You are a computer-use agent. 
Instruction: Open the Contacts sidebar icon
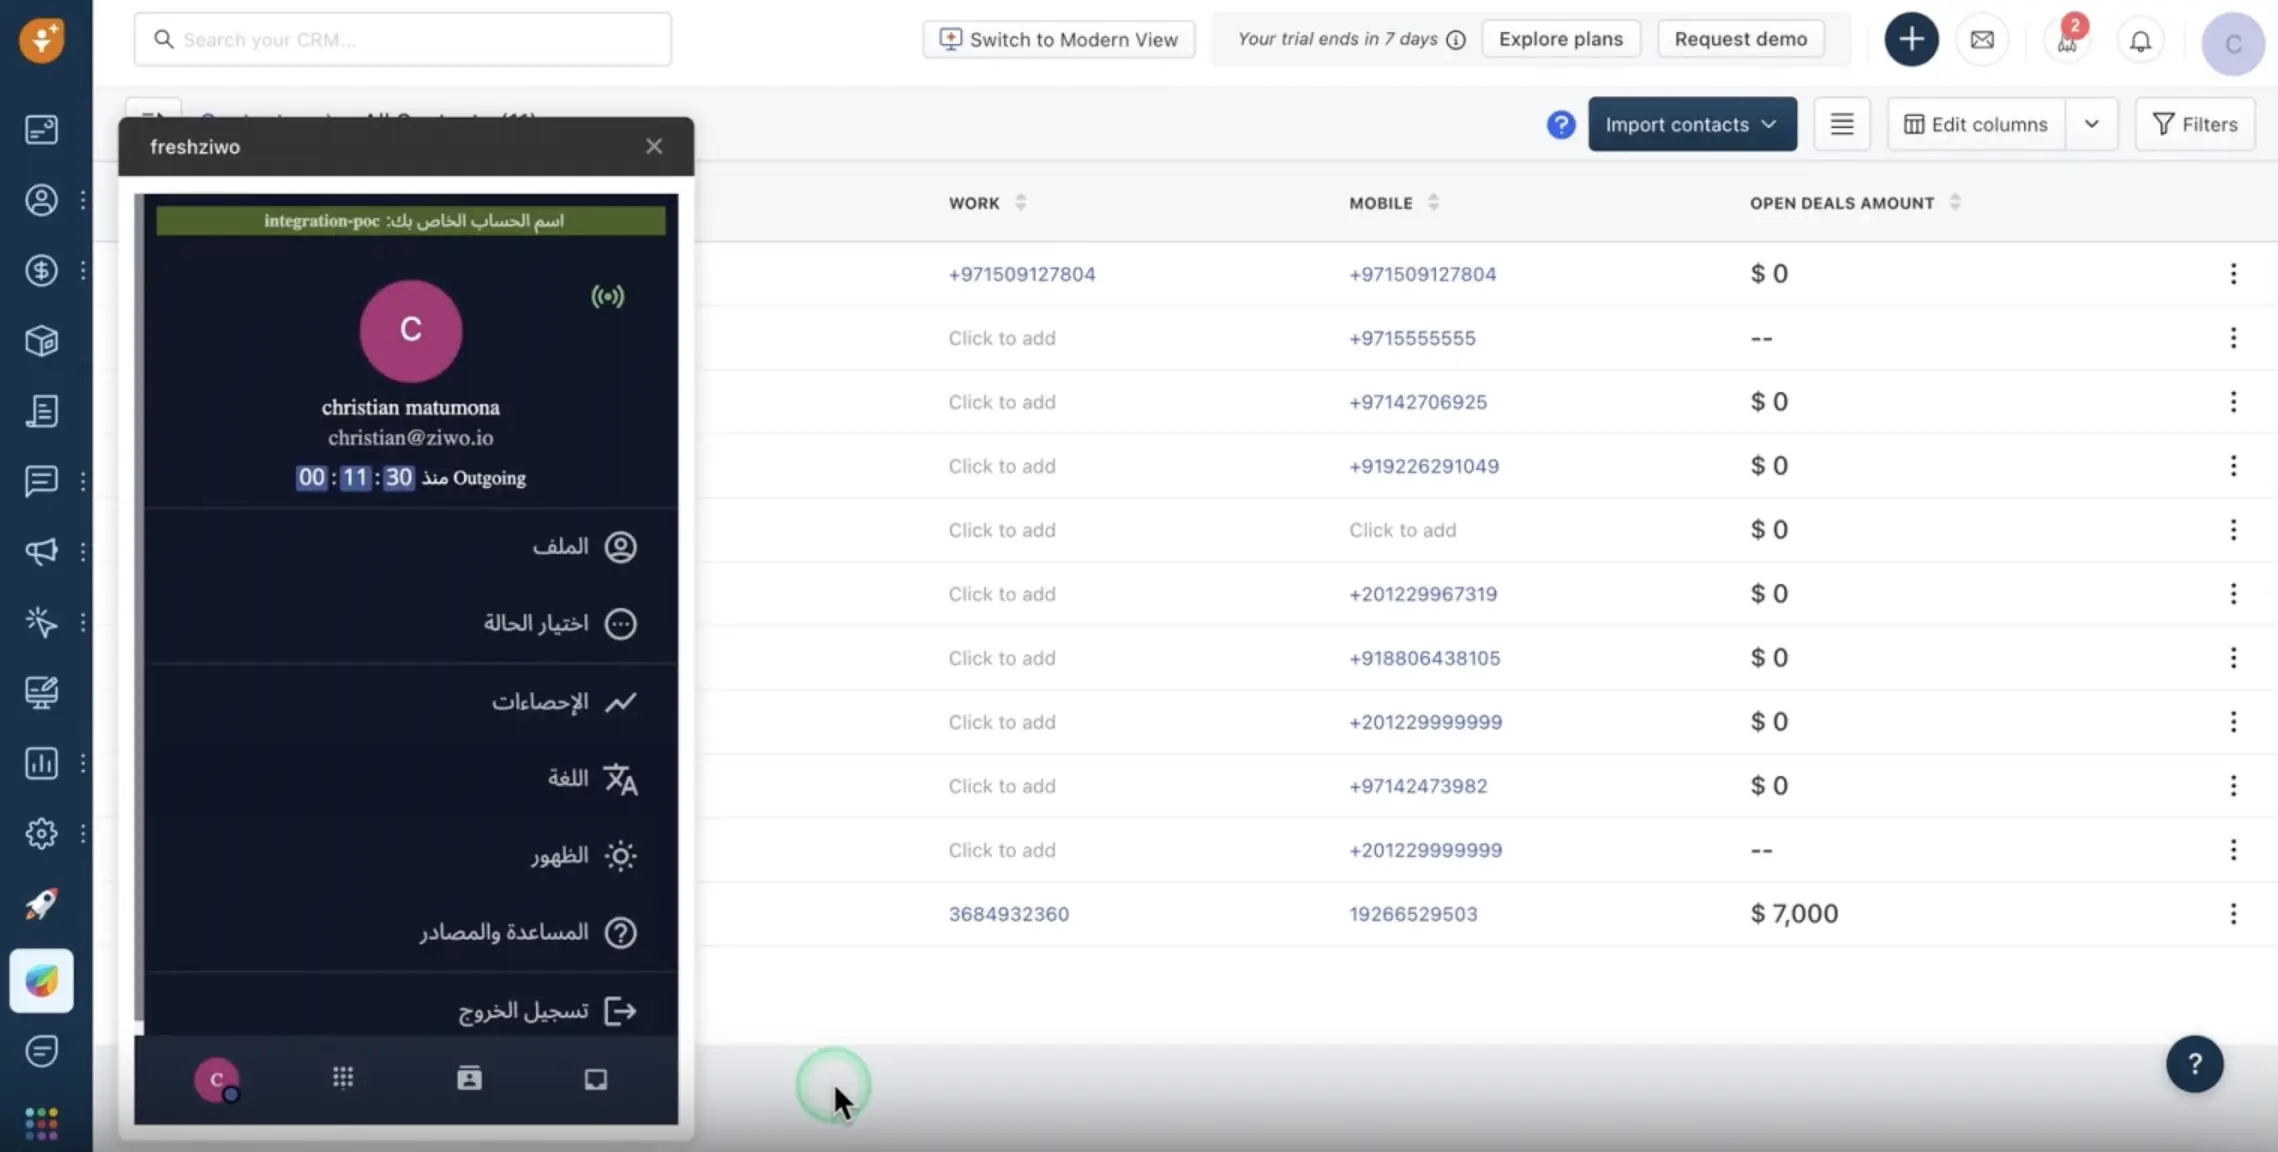tap(41, 200)
